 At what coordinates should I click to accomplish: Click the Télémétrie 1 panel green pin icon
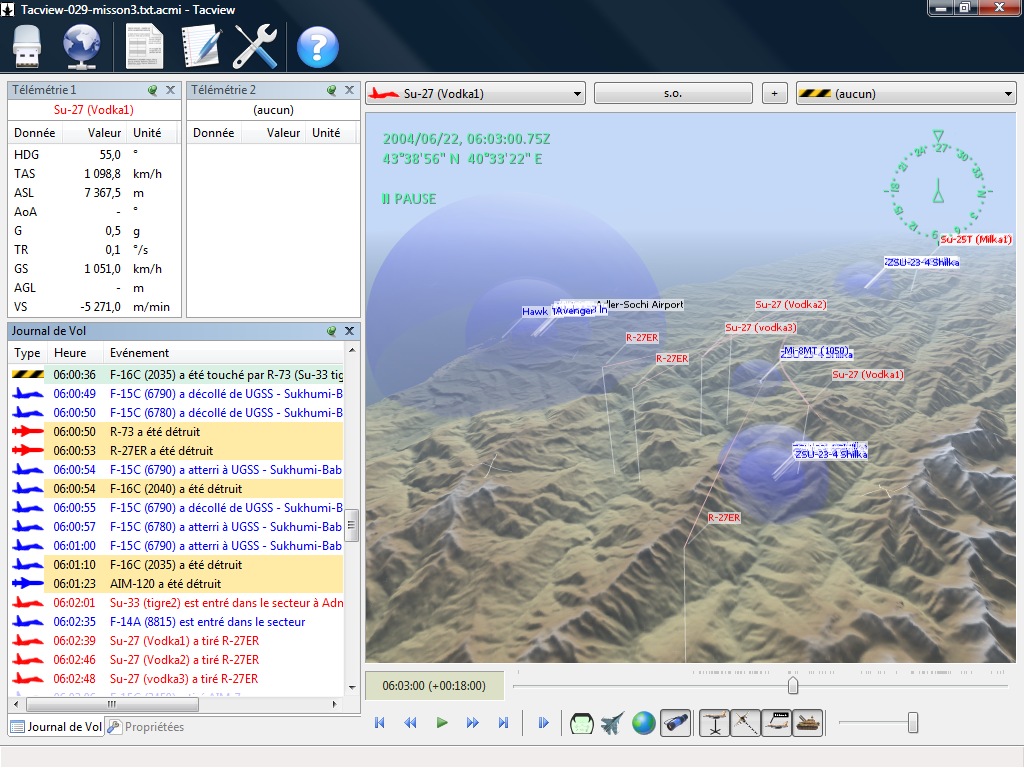coord(152,90)
